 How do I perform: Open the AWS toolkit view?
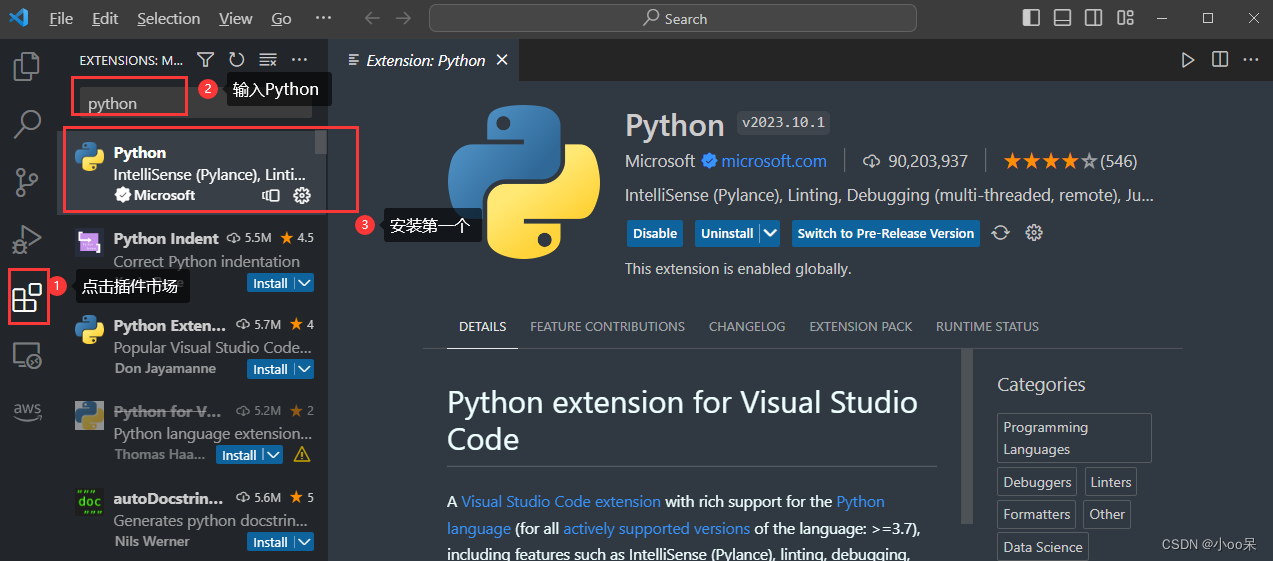coord(26,410)
